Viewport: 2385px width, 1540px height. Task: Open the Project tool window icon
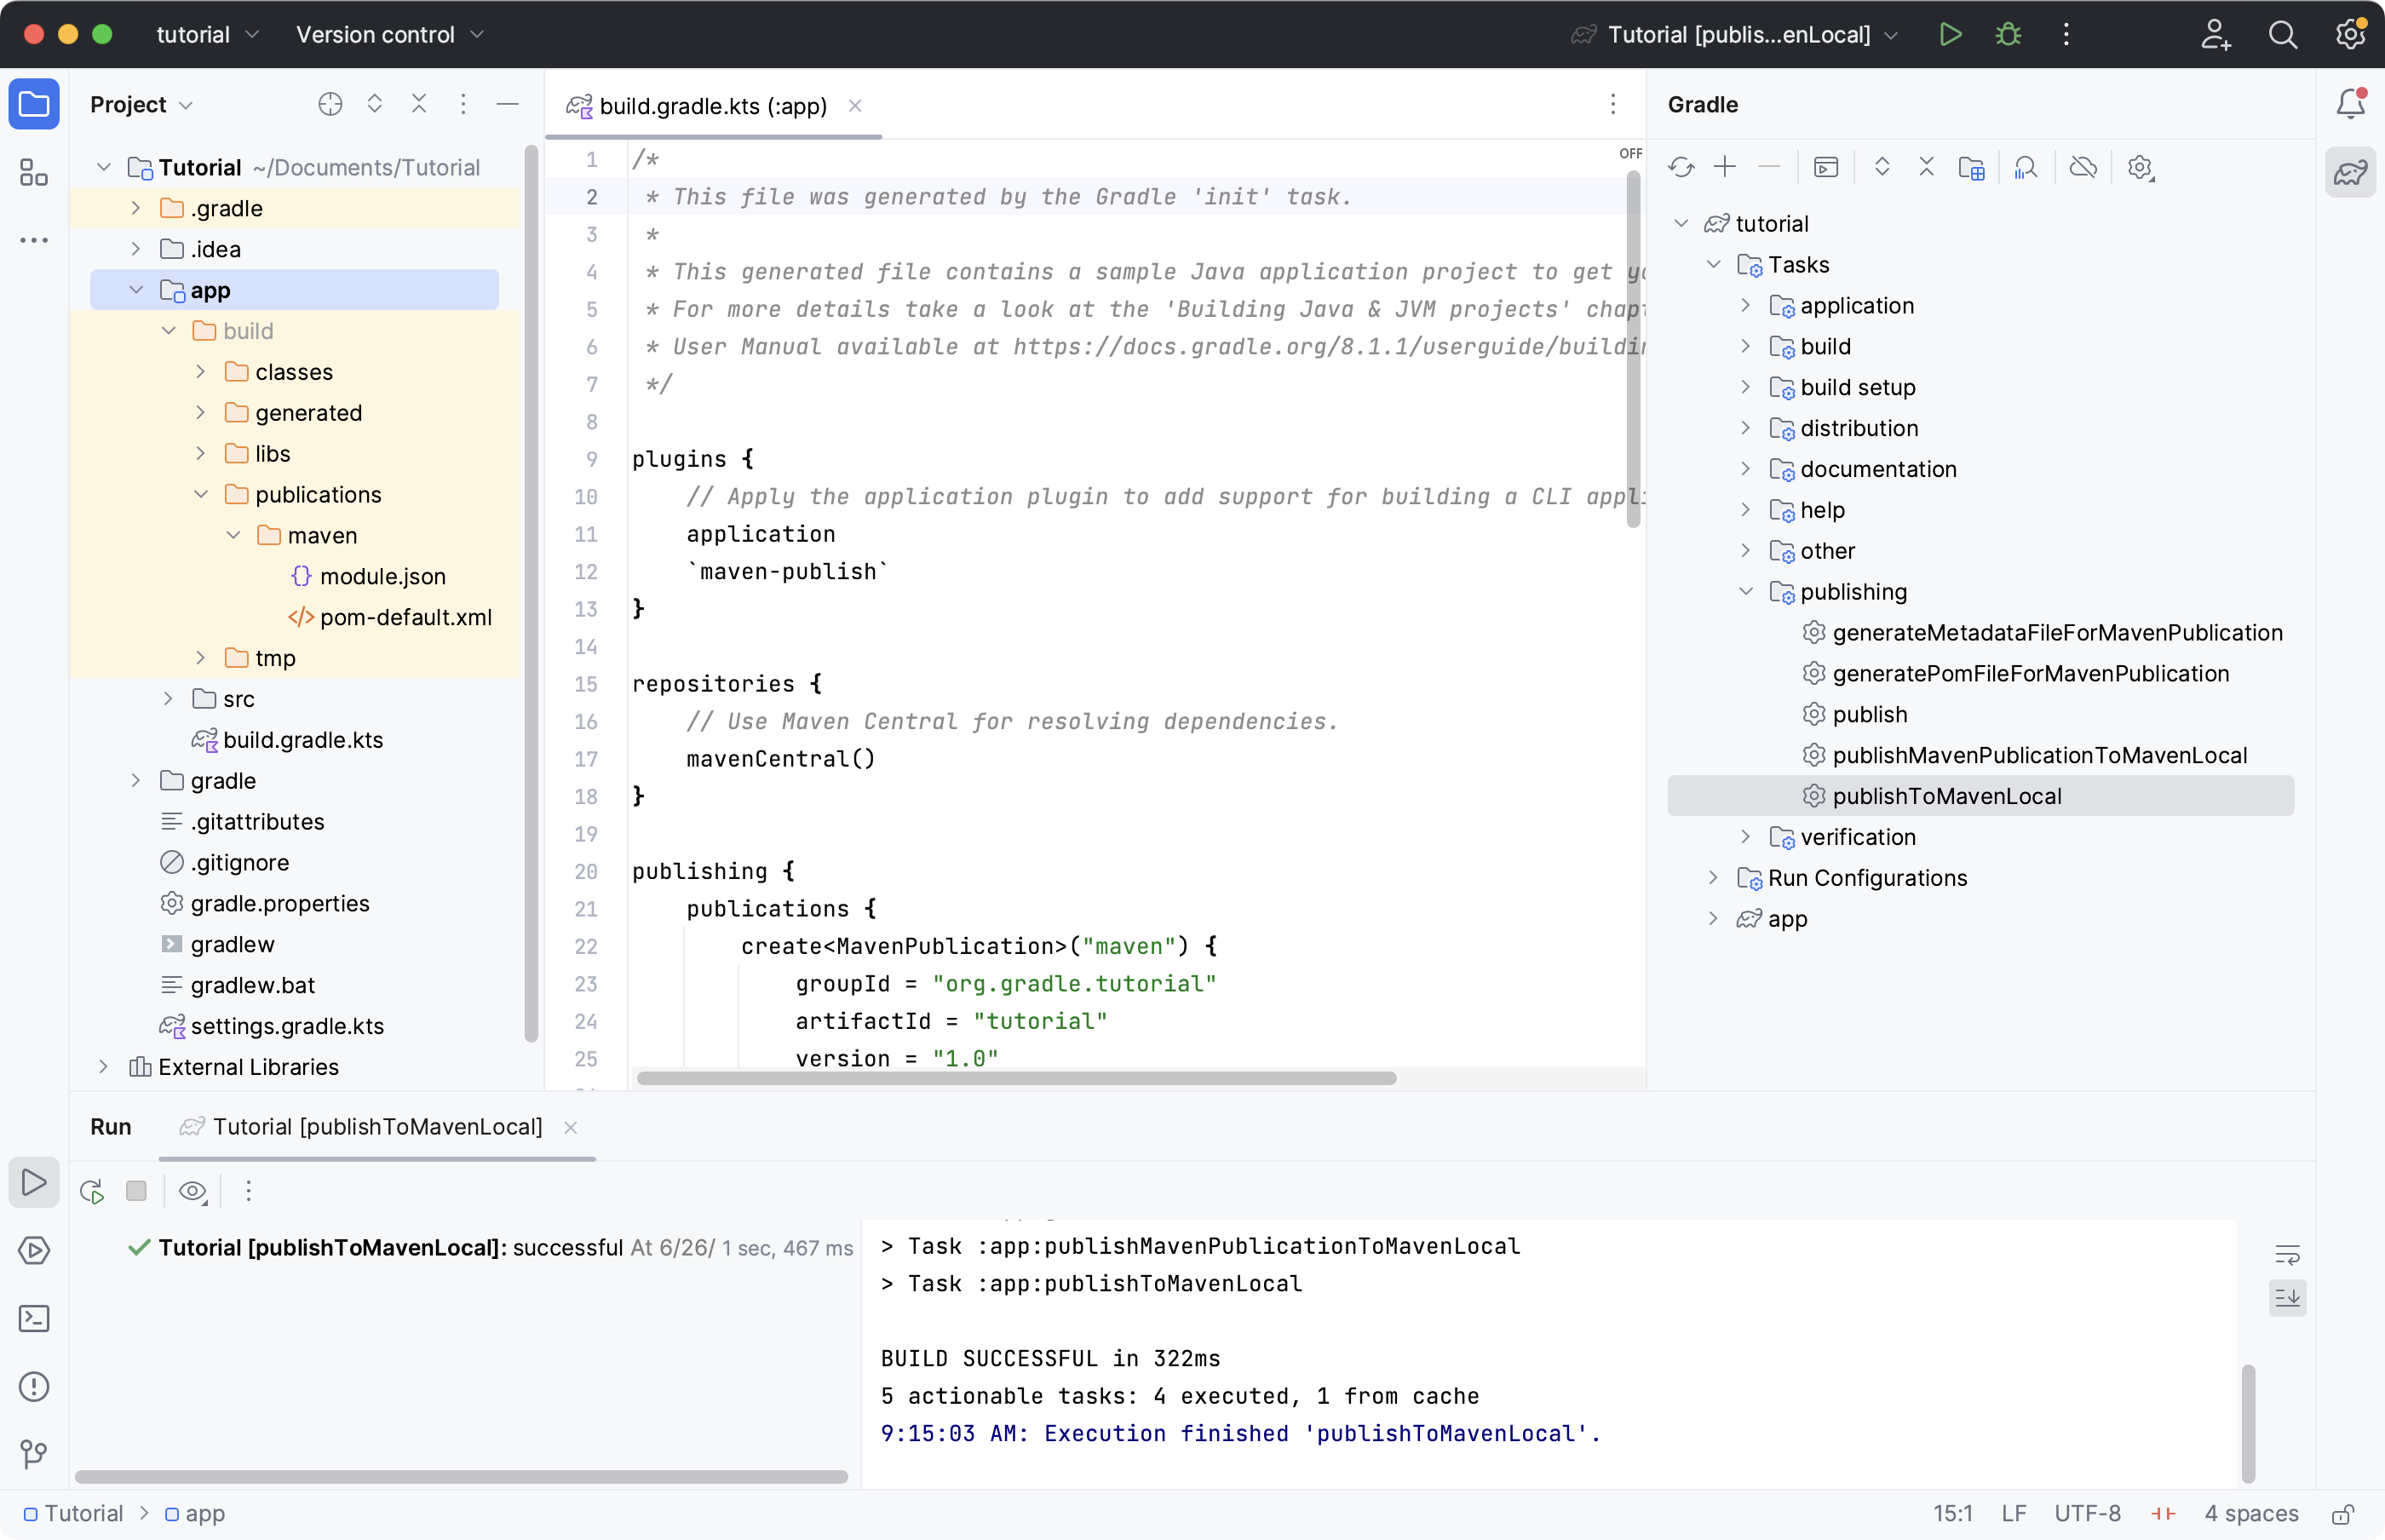click(34, 104)
